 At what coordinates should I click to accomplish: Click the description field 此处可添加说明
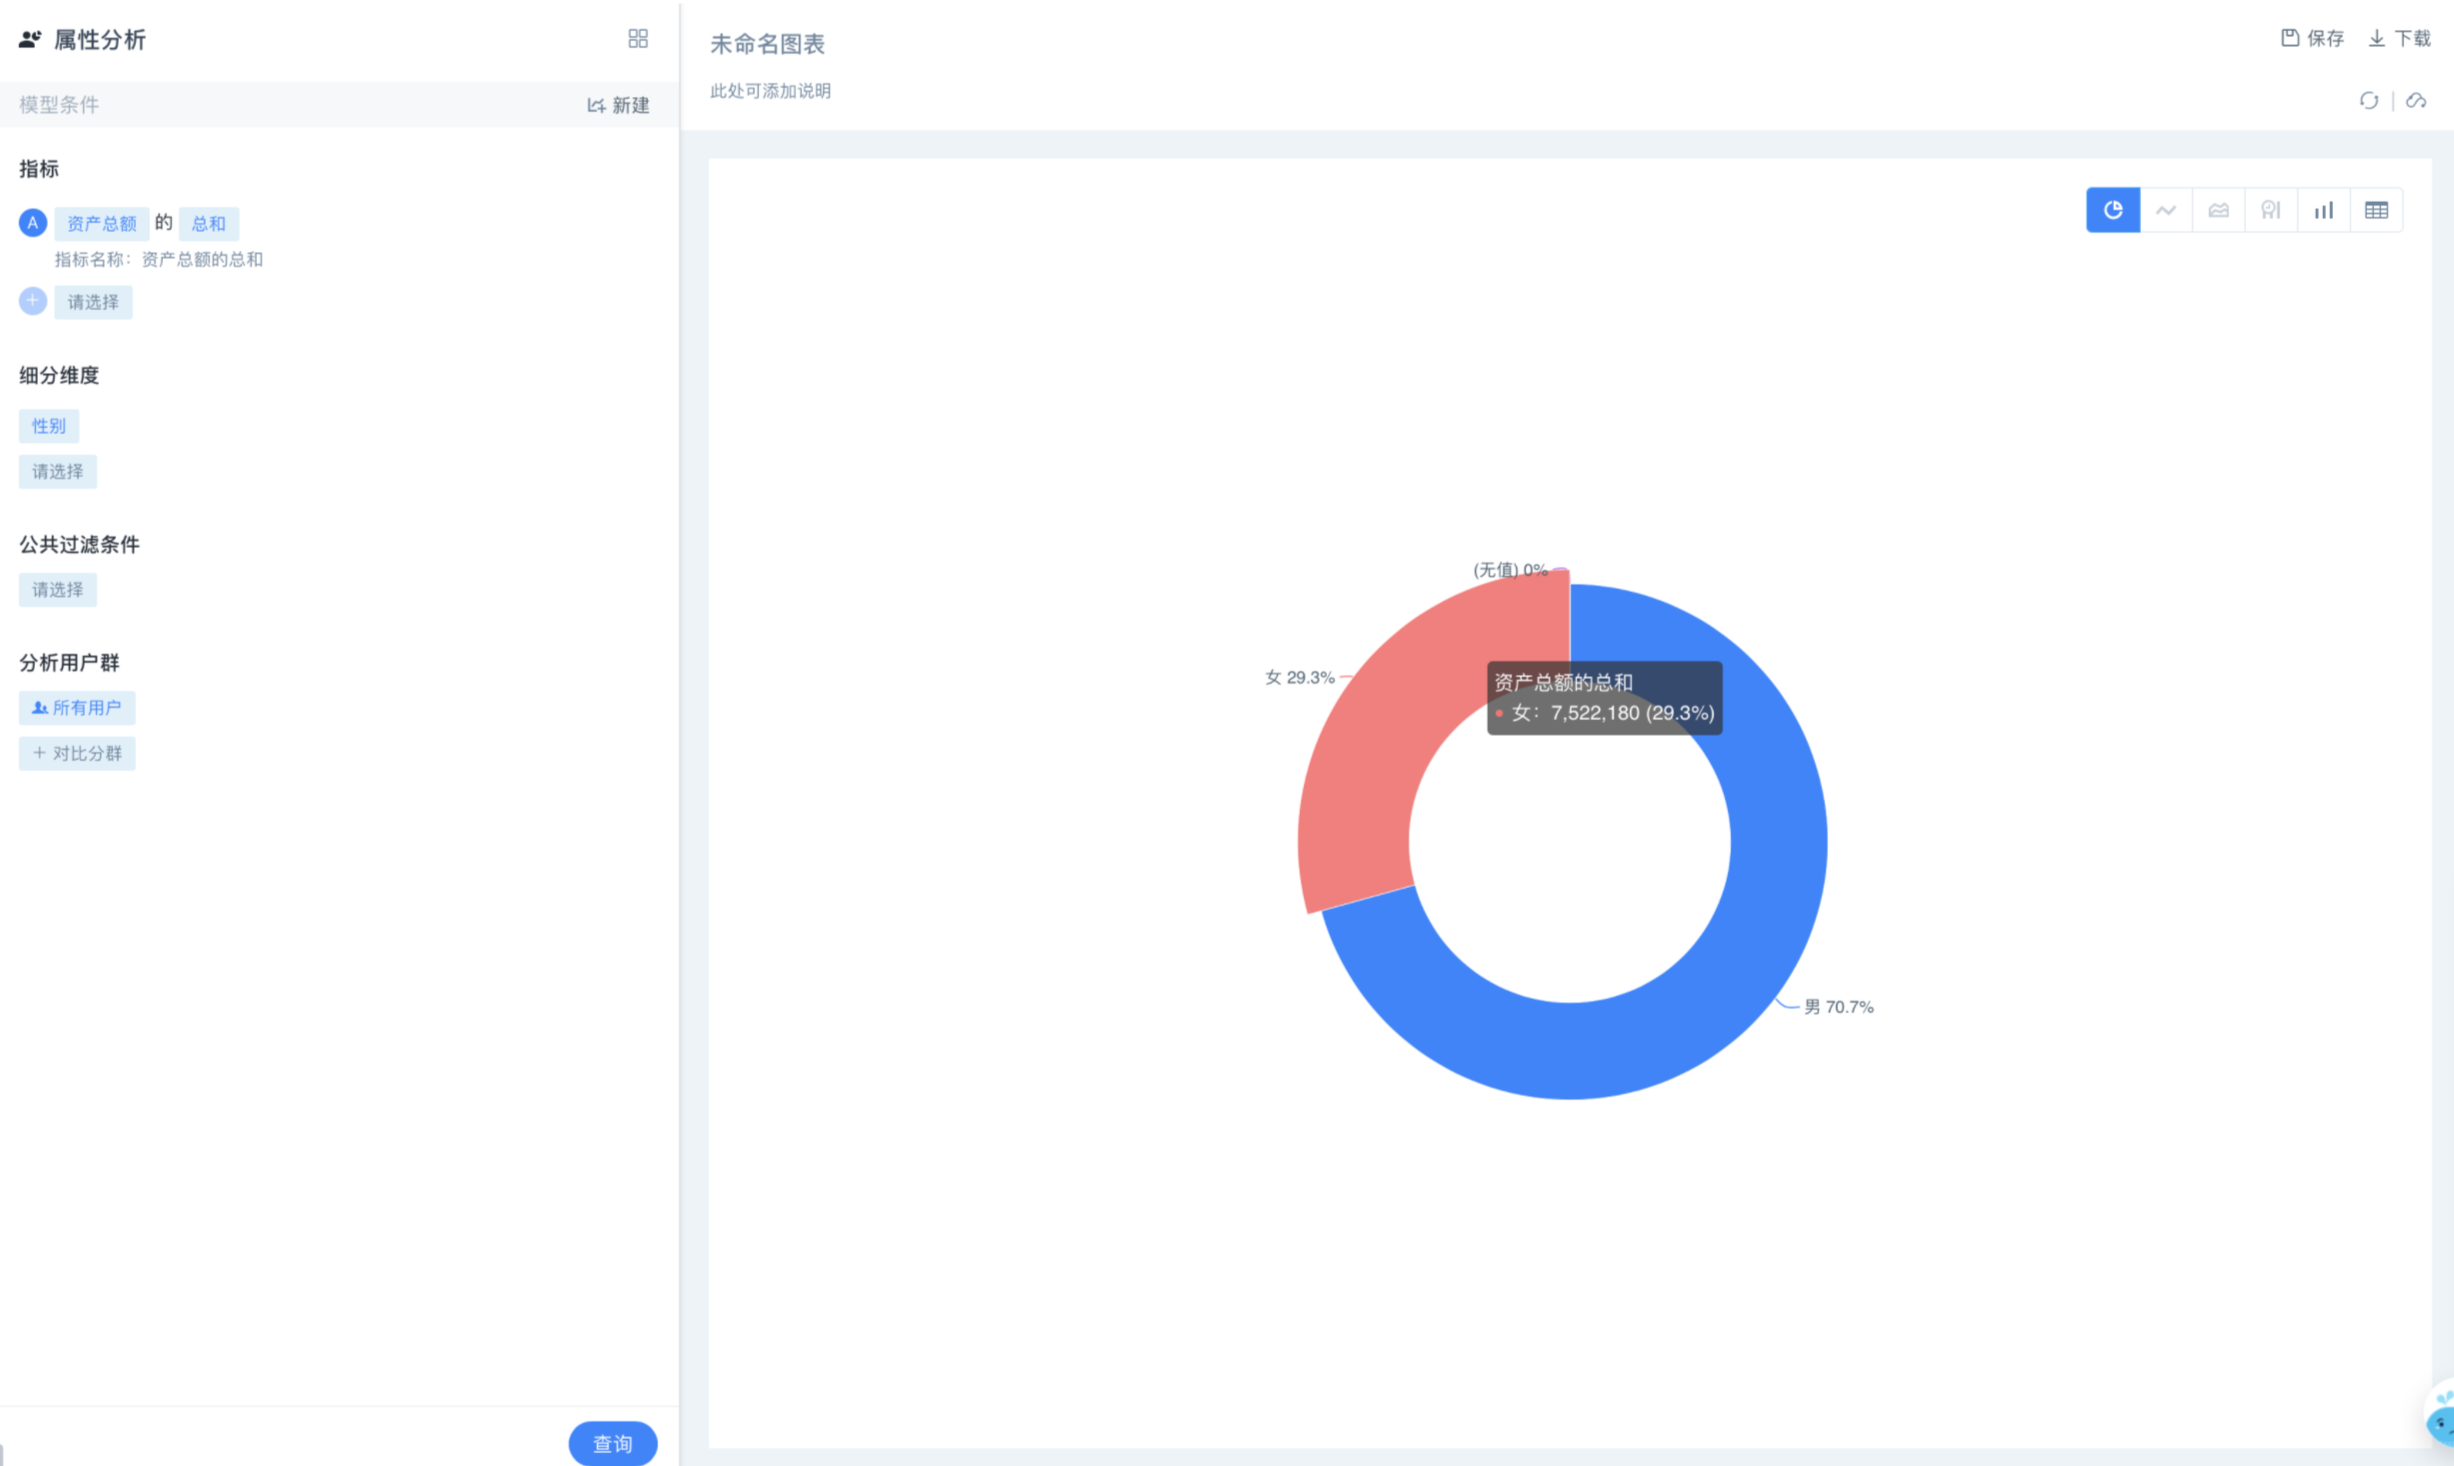pos(770,91)
